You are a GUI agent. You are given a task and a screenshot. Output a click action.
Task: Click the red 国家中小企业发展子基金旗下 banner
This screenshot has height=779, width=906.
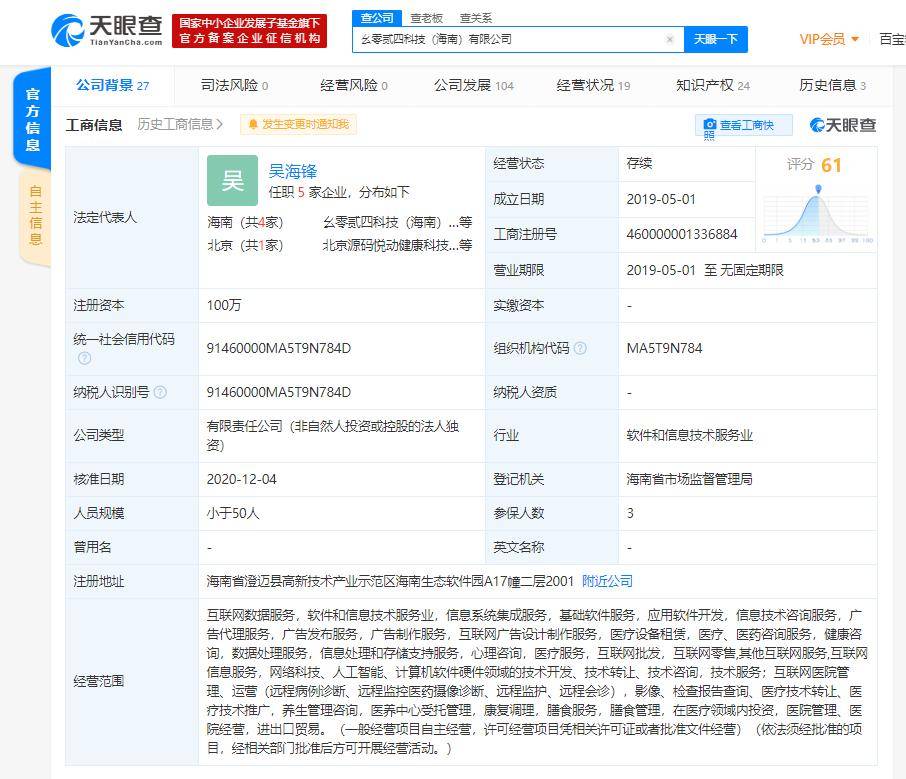tap(250, 31)
